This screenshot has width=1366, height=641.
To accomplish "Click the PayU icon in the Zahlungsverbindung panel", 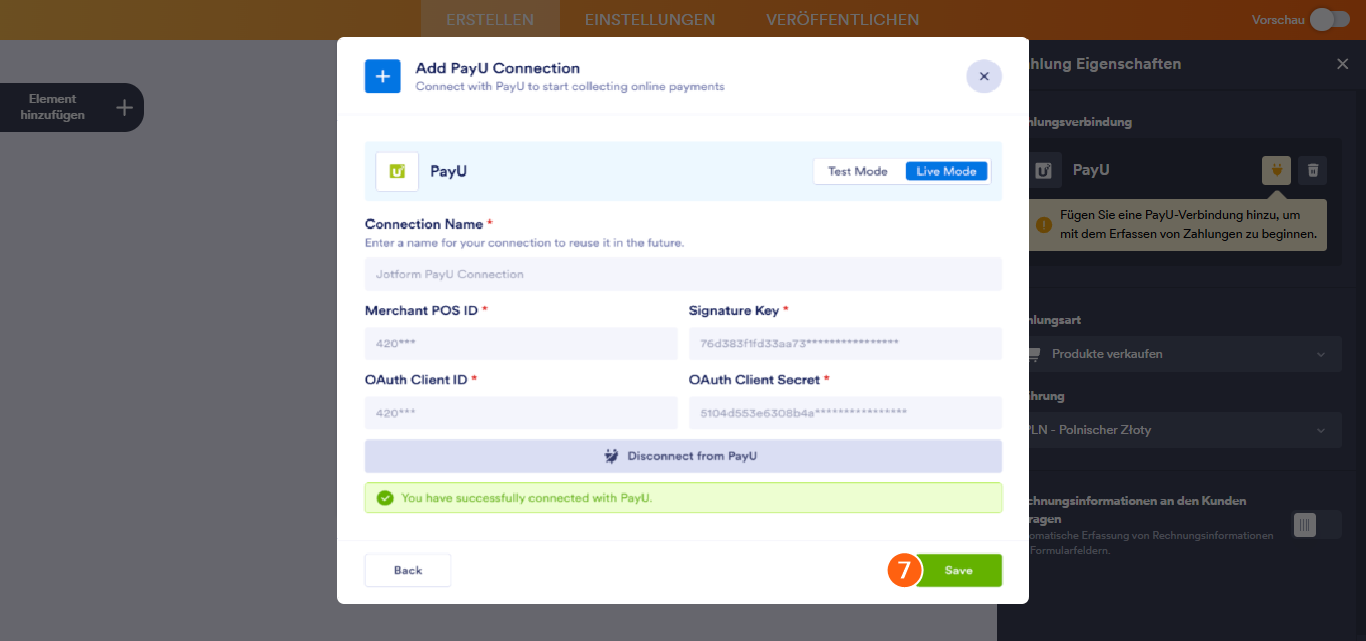I will (x=1043, y=170).
